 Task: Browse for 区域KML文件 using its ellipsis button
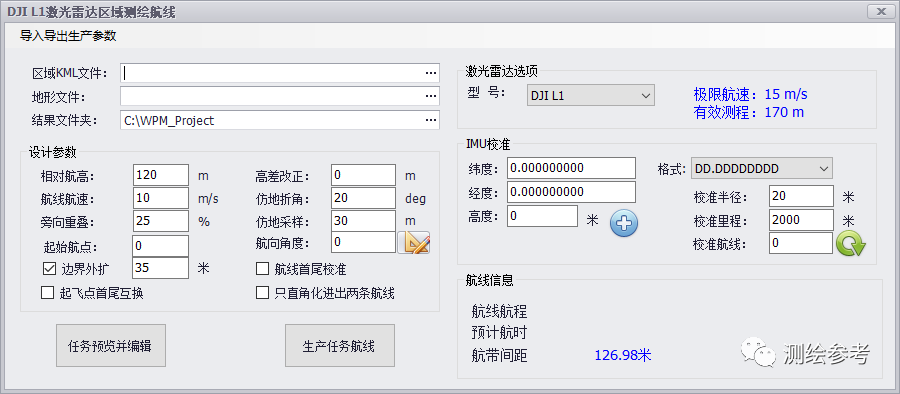pos(430,73)
